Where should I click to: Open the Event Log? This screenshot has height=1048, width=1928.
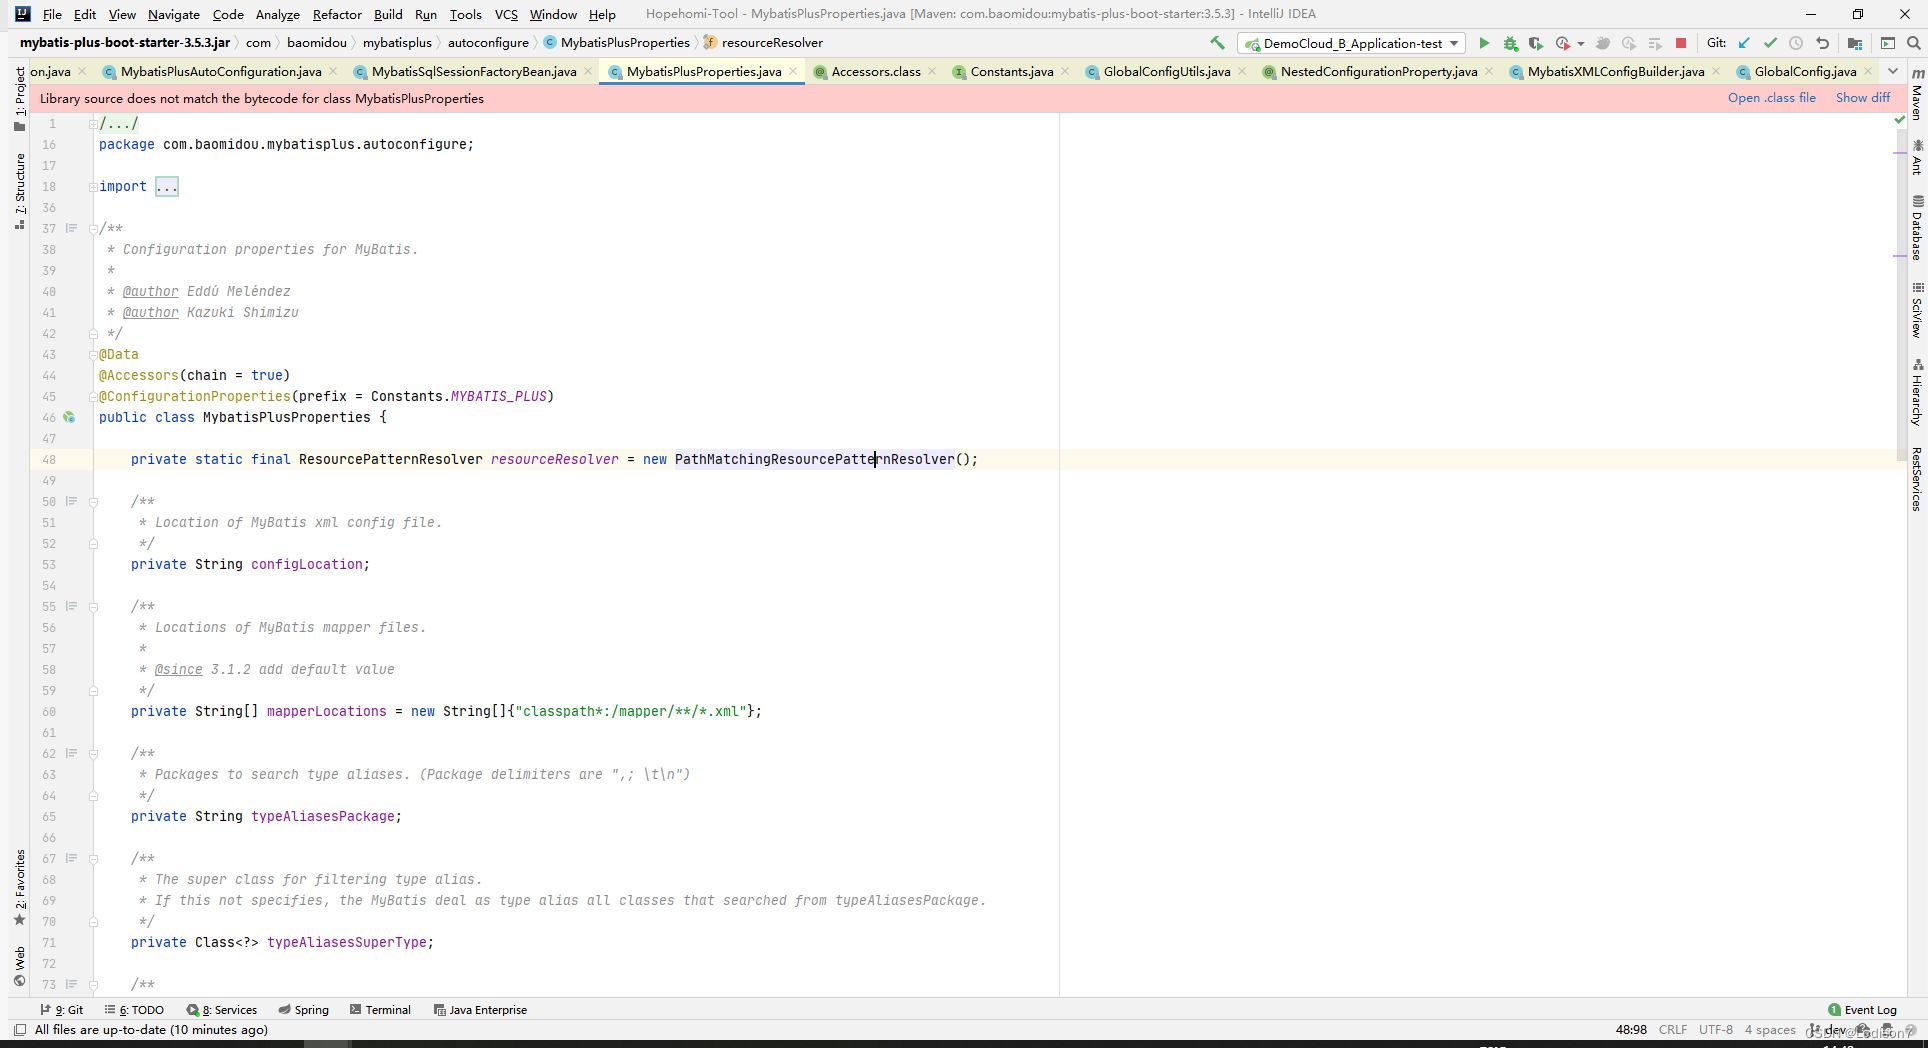click(x=1862, y=1010)
